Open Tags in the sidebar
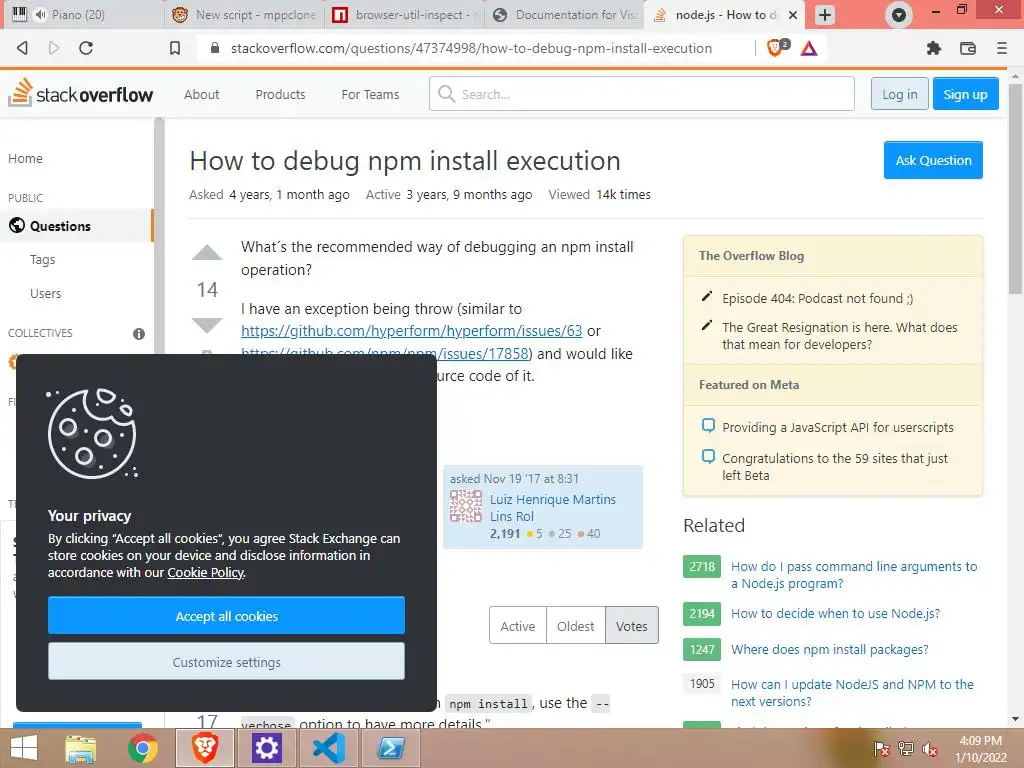 [42, 259]
